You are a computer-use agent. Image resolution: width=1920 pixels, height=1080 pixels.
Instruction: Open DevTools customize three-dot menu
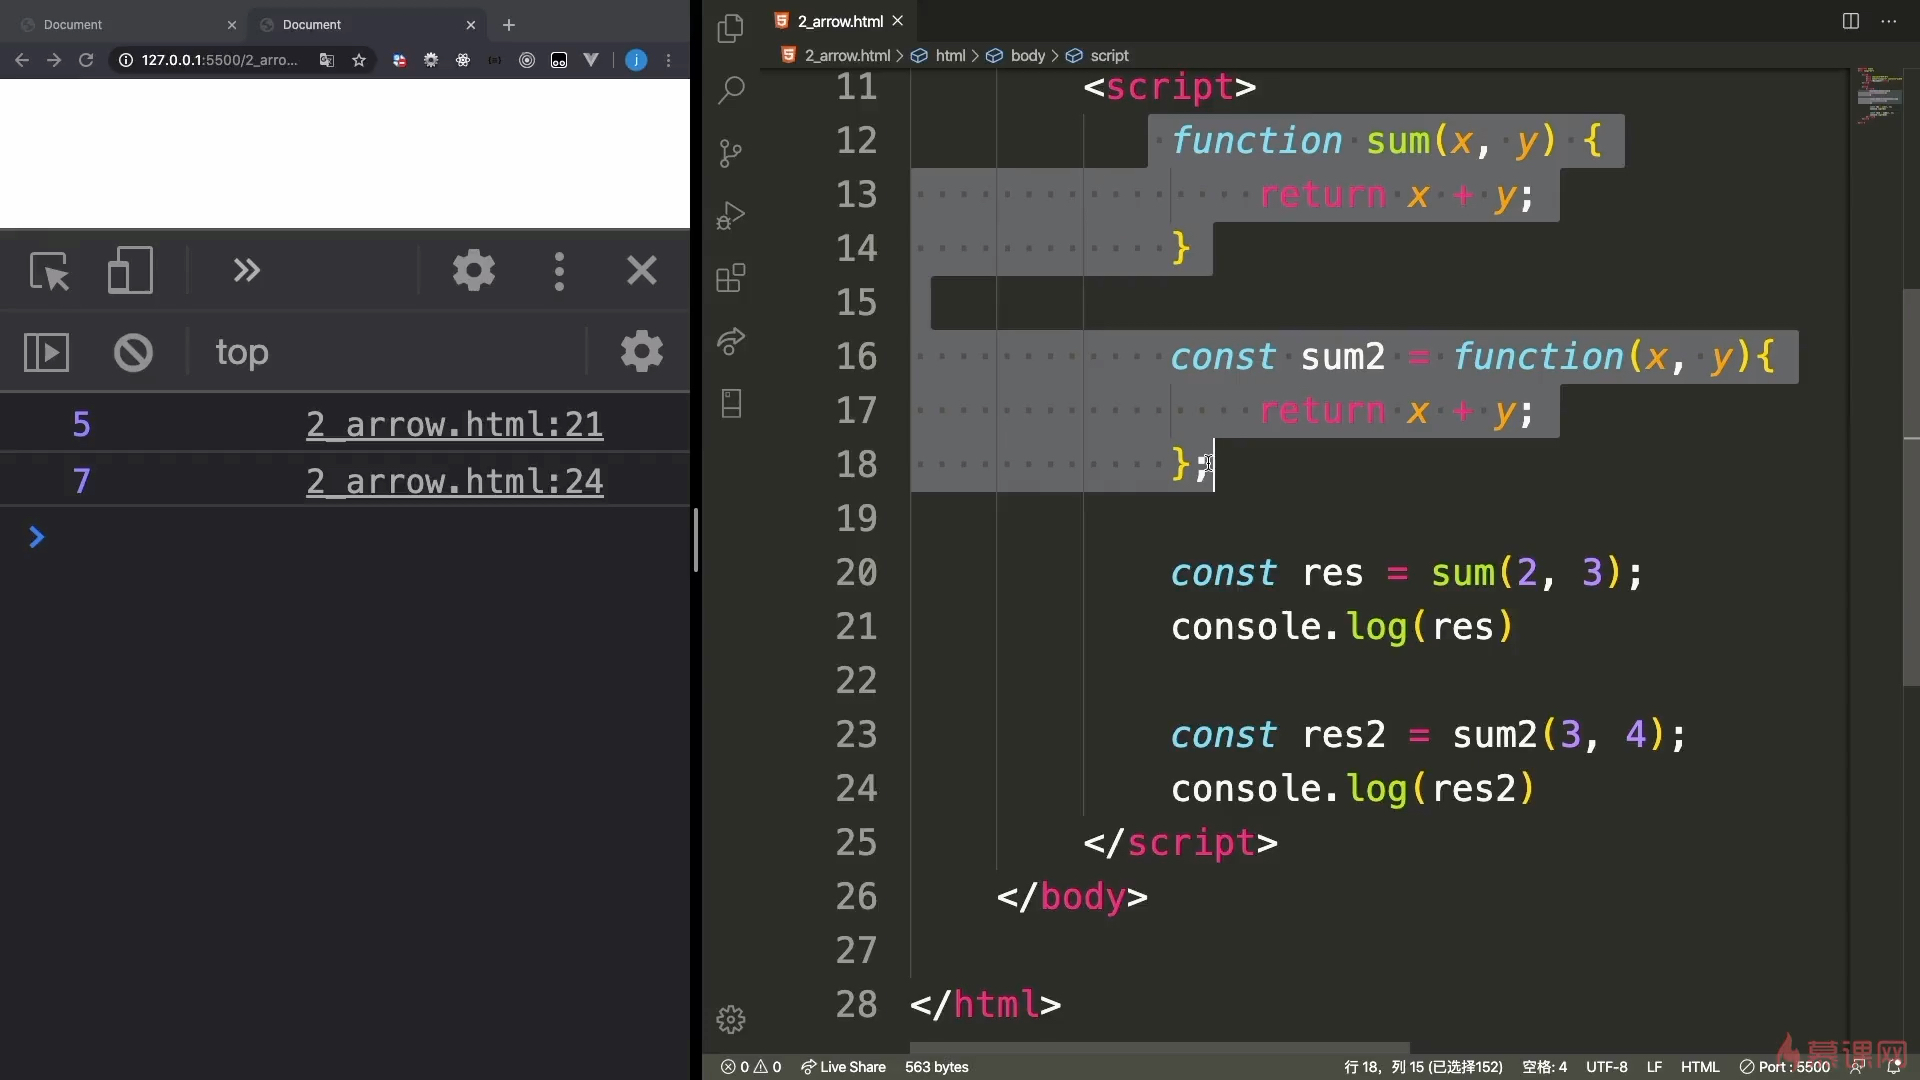(x=559, y=271)
